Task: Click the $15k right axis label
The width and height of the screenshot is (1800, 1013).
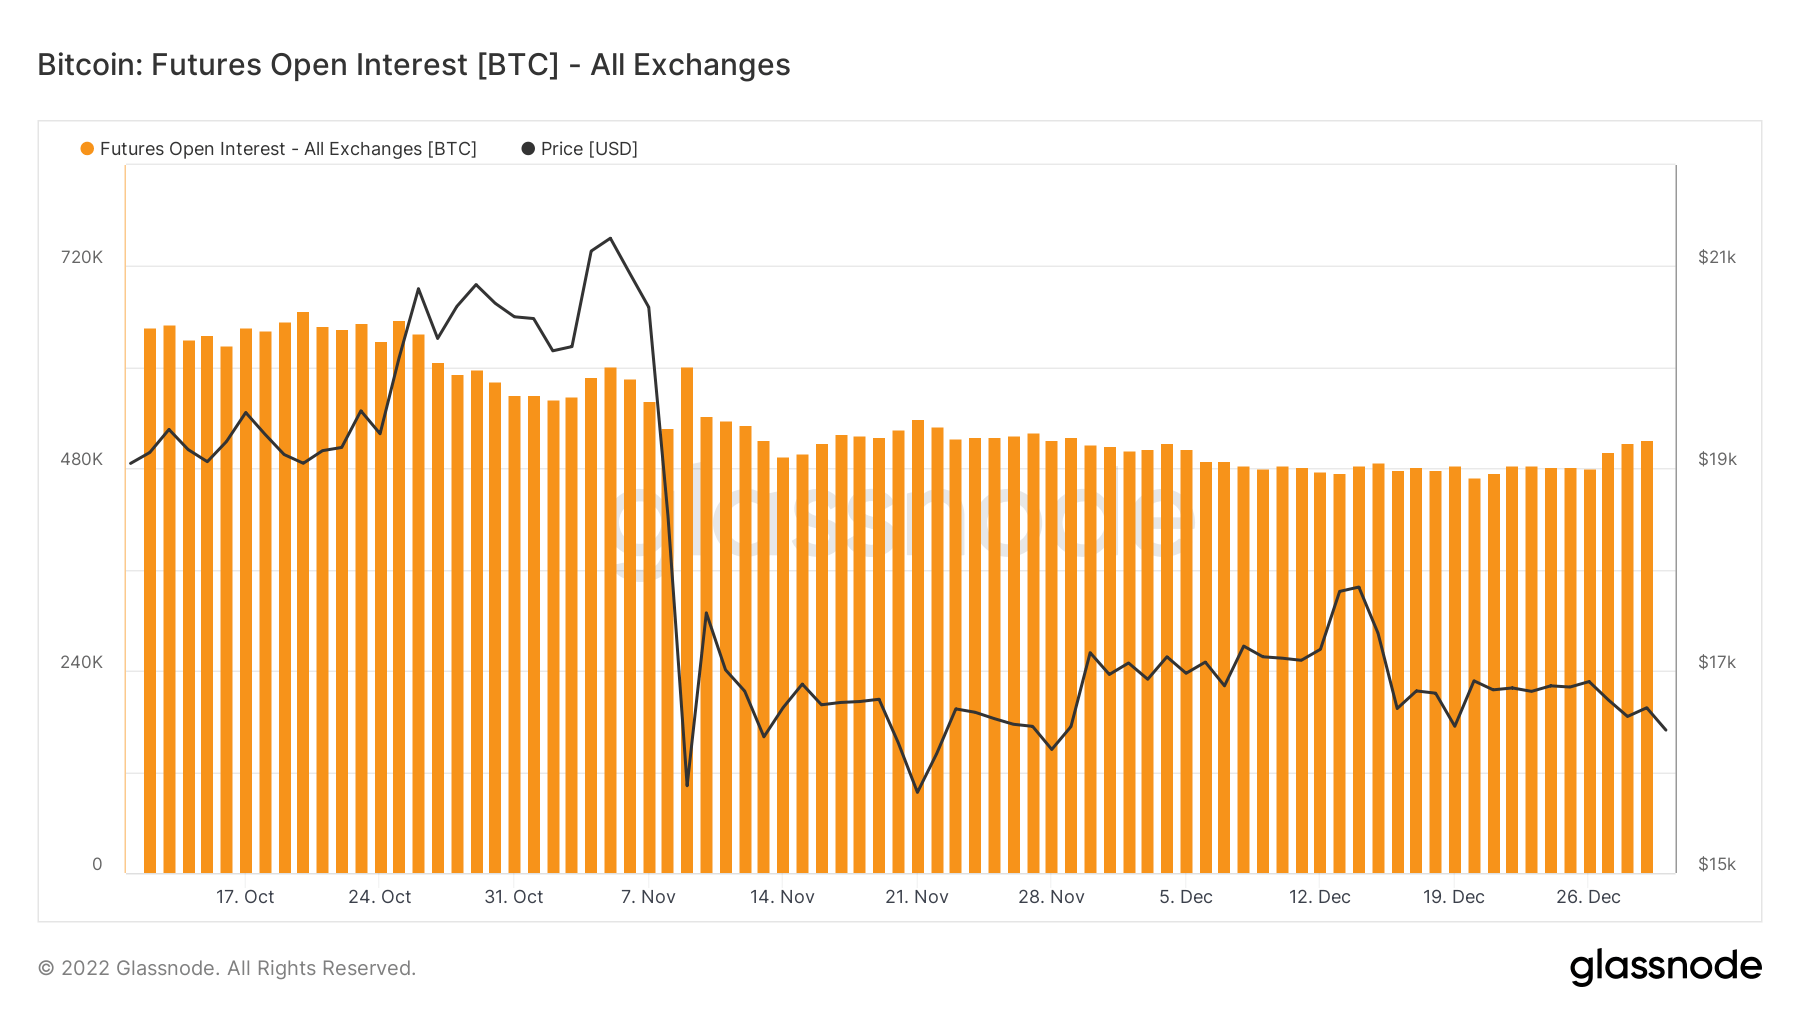Action: pyautogui.click(x=1717, y=864)
